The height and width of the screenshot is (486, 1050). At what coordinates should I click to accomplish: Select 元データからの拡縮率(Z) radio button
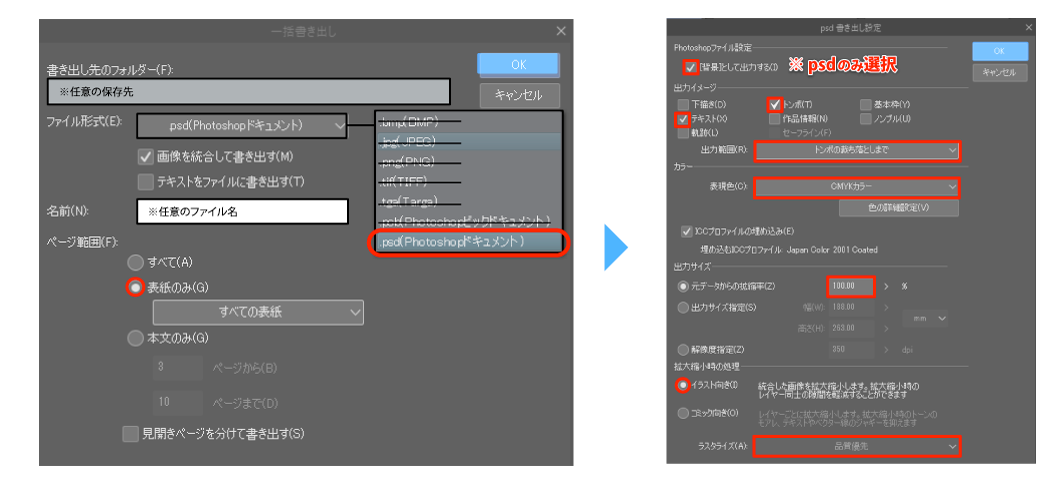coord(683,287)
